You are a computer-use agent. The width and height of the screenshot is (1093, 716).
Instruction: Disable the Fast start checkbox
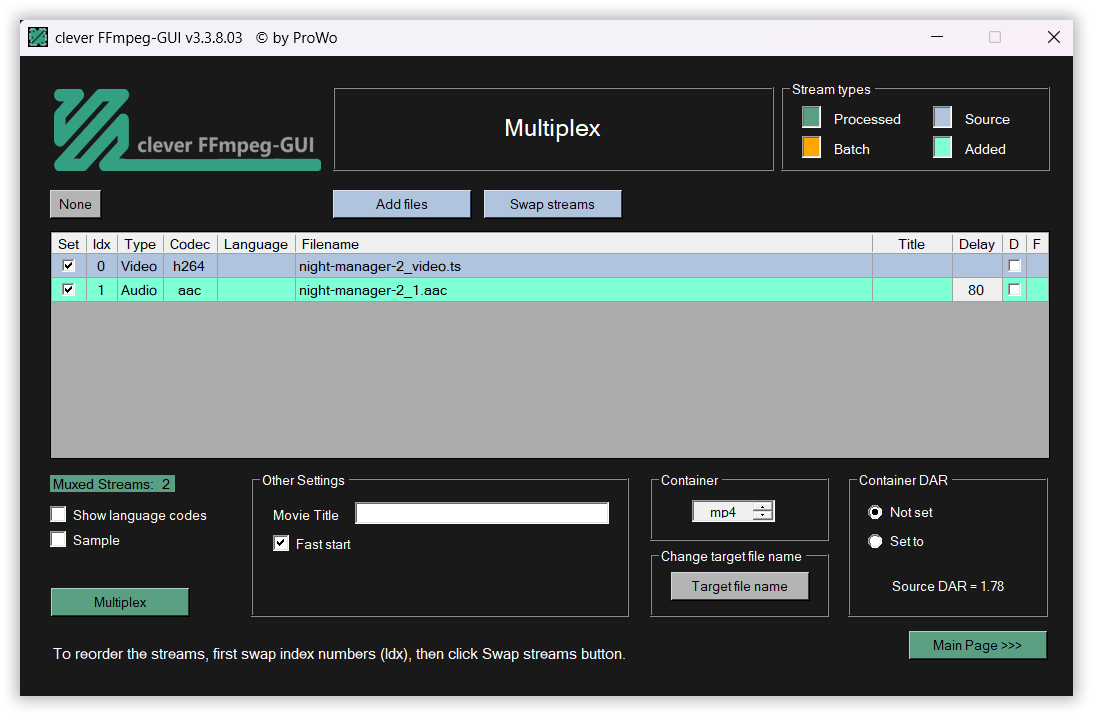(x=281, y=544)
